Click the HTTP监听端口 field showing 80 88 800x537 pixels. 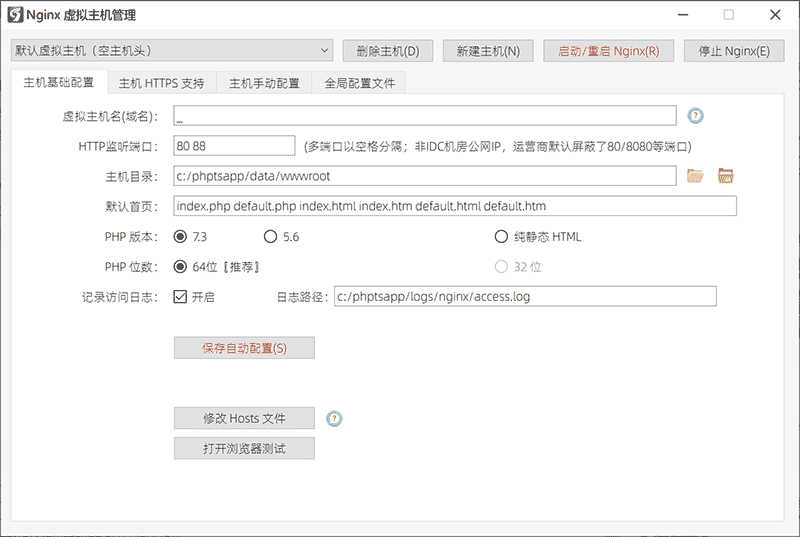coord(234,146)
